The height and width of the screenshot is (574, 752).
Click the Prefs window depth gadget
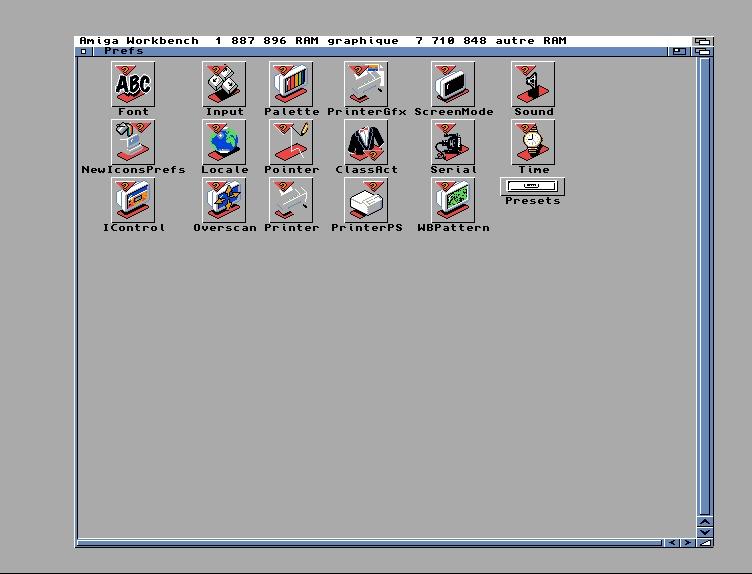click(703, 51)
